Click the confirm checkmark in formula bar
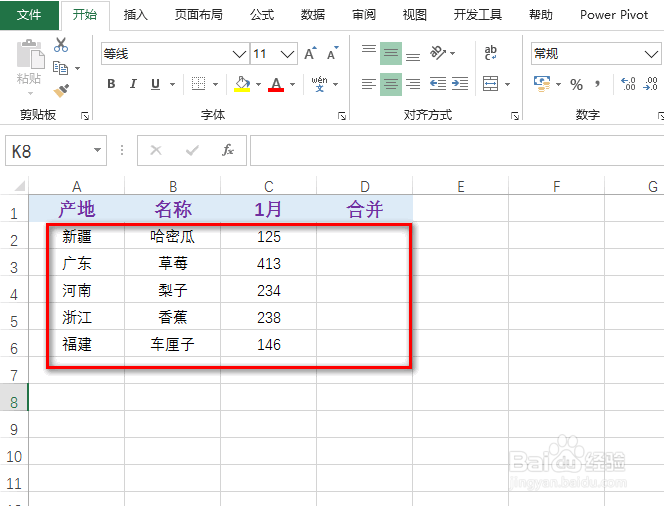The width and height of the screenshot is (664, 506). coord(192,150)
